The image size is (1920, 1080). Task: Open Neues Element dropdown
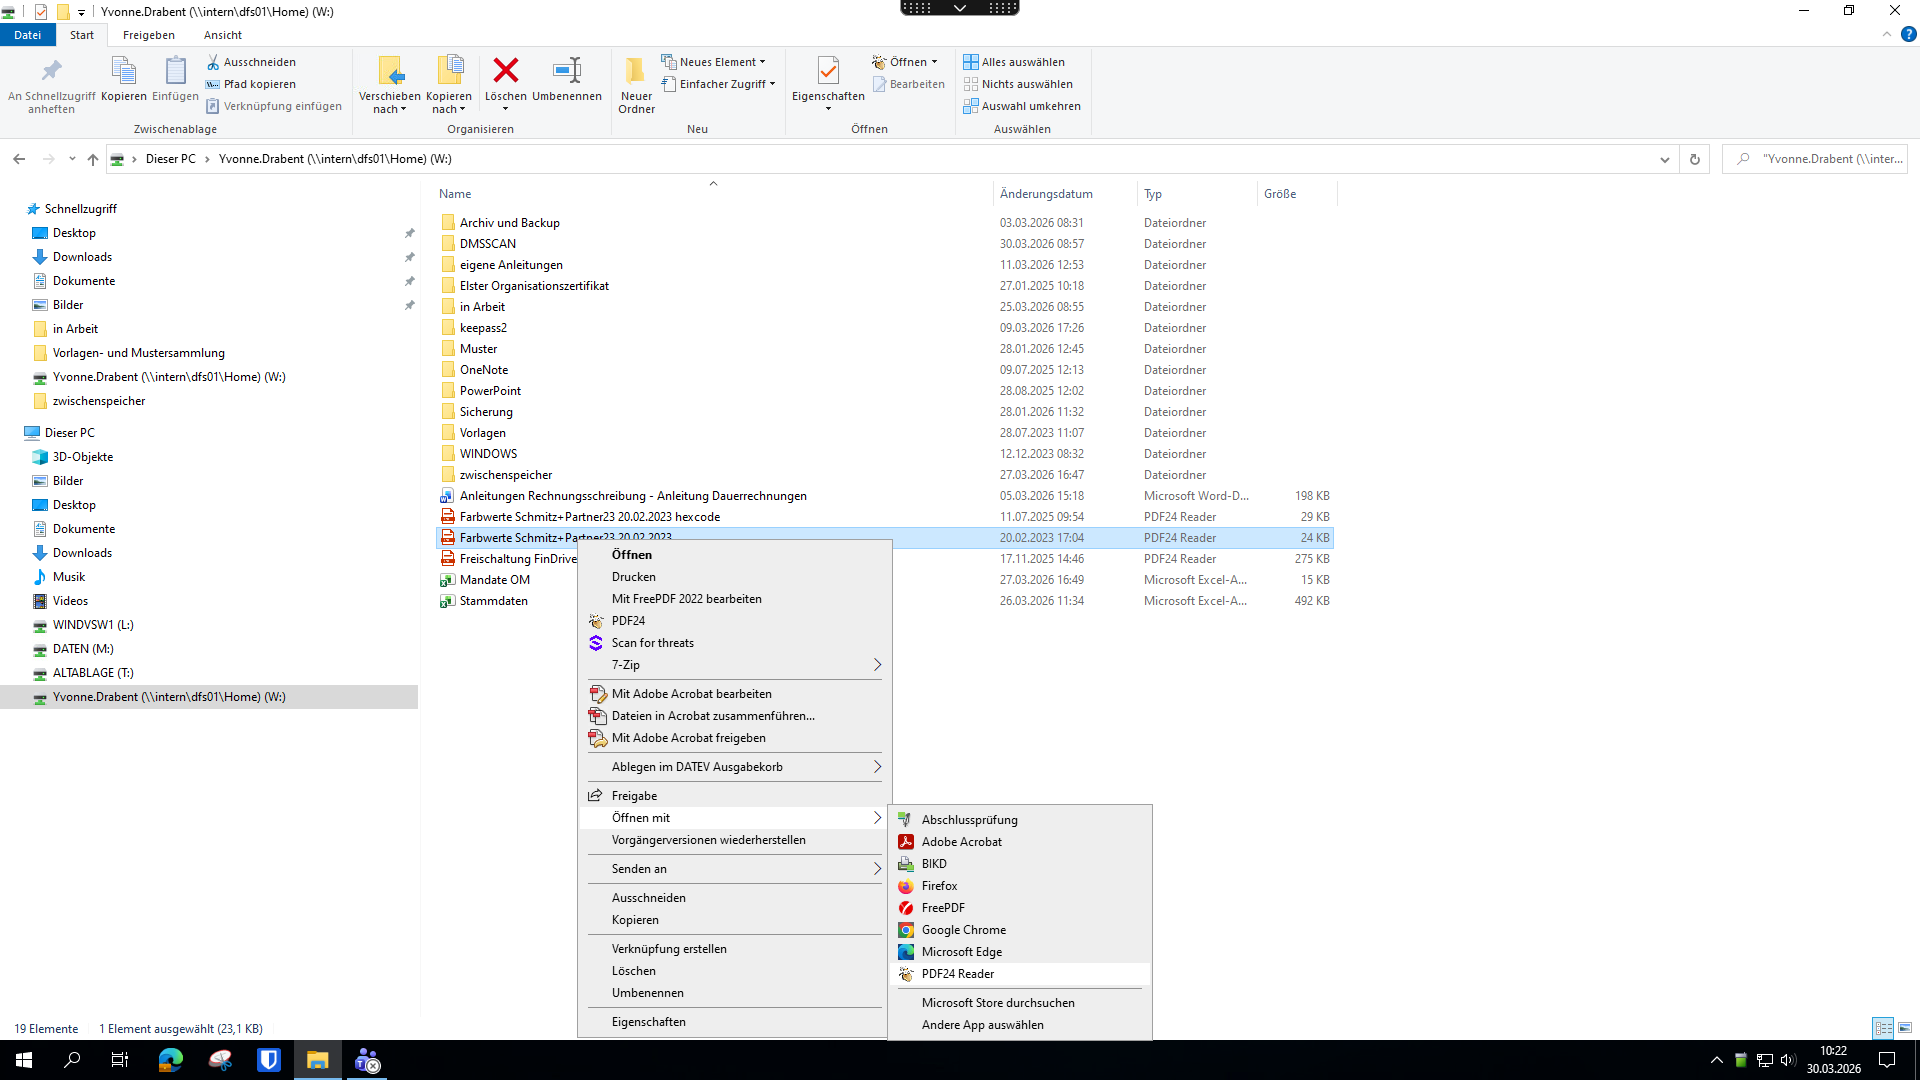pos(714,62)
